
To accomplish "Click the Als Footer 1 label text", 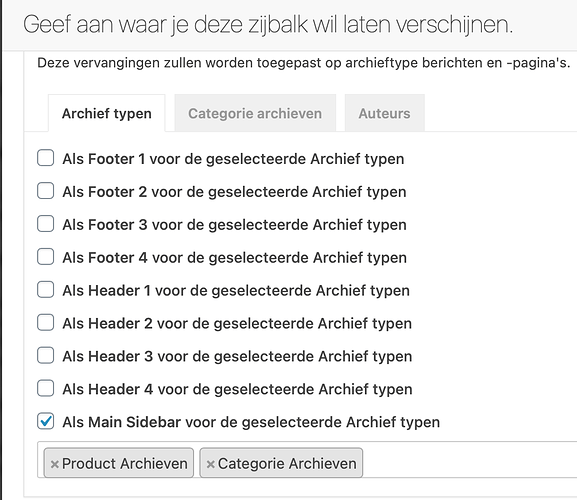I will tap(233, 159).
